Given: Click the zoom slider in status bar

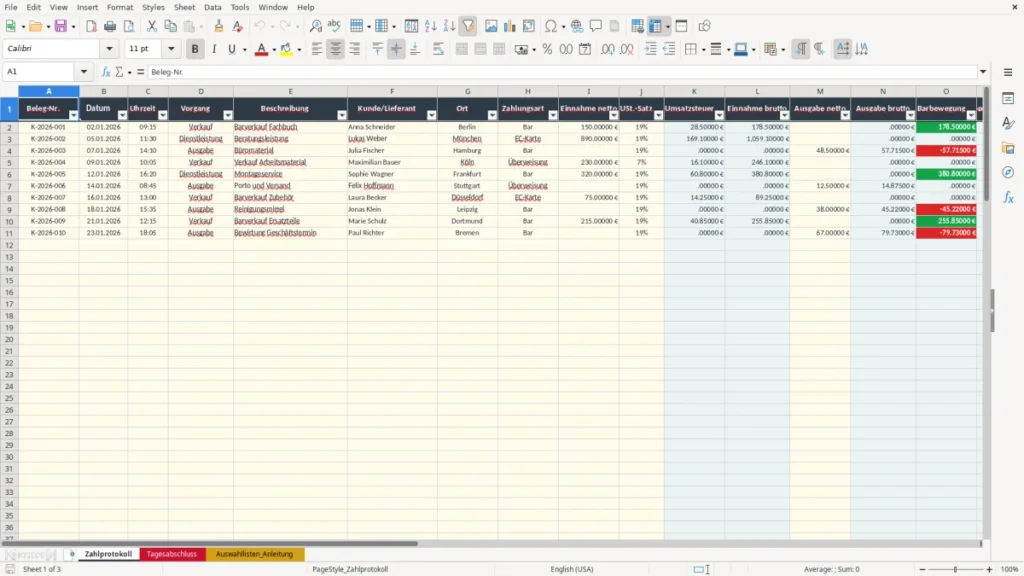Looking at the screenshot, I should point(955,569).
